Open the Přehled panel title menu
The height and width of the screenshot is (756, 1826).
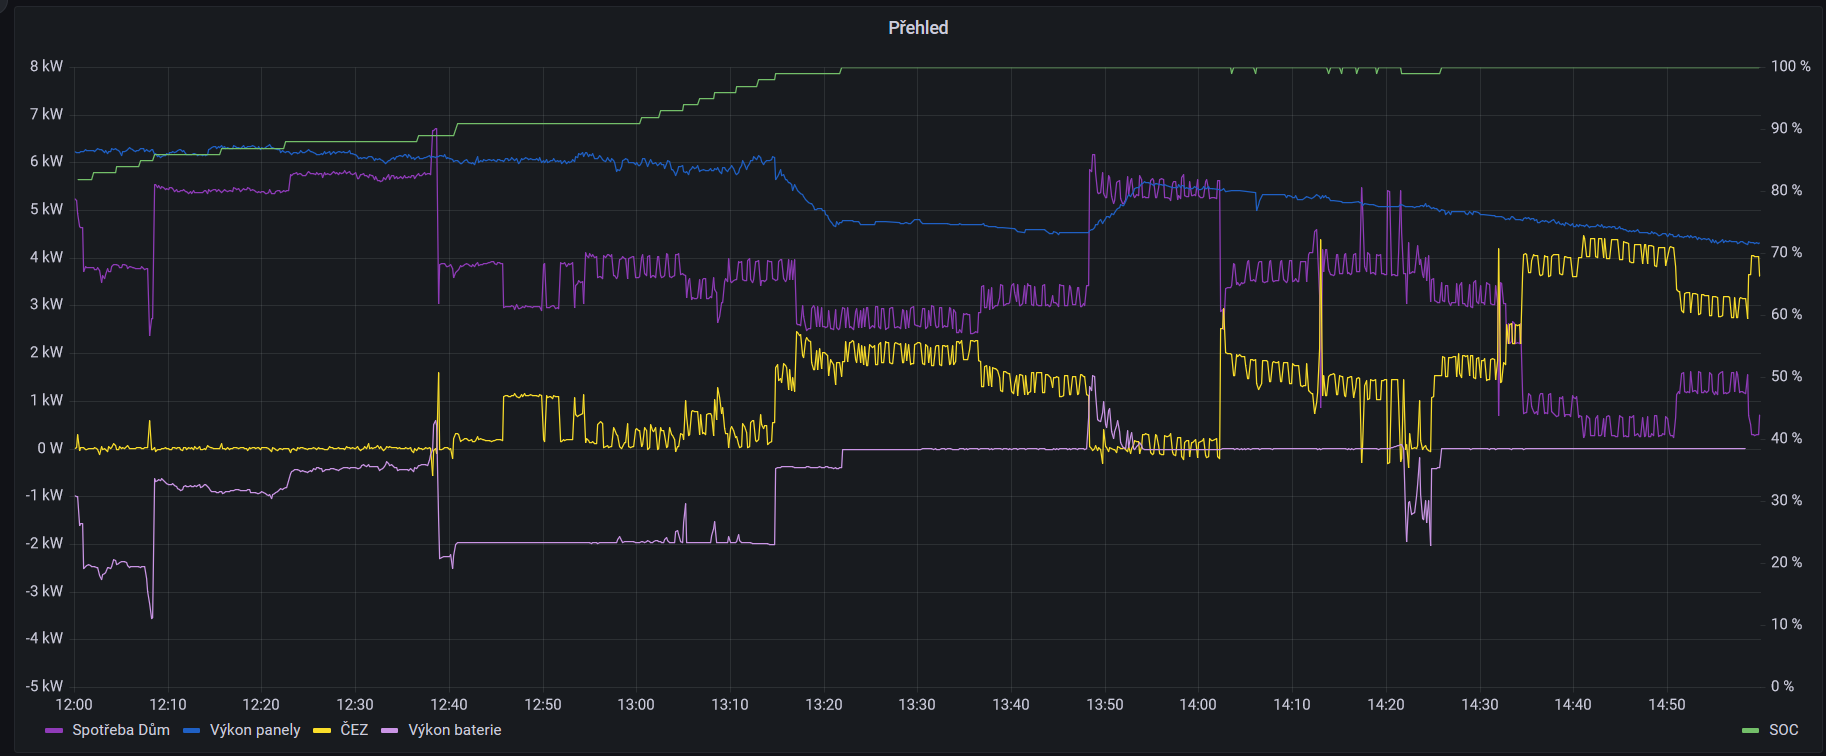click(918, 28)
